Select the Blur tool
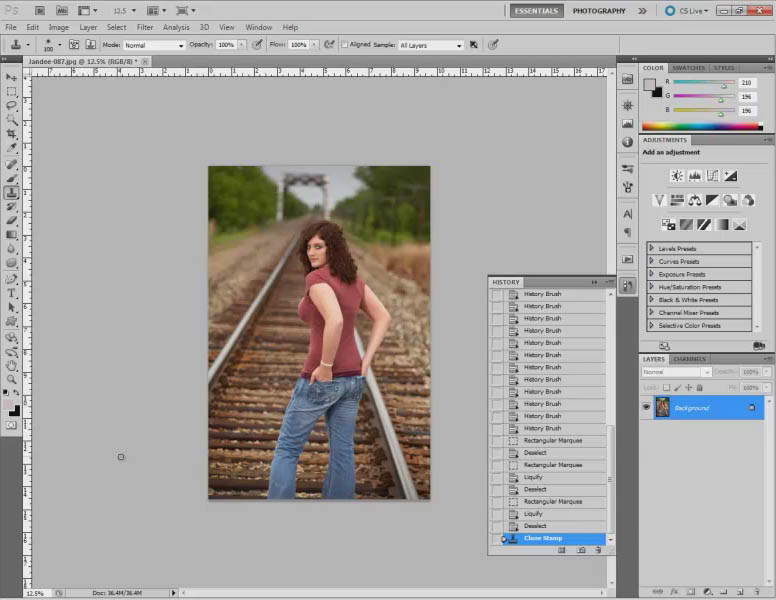776x600 pixels. click(11, 249)
